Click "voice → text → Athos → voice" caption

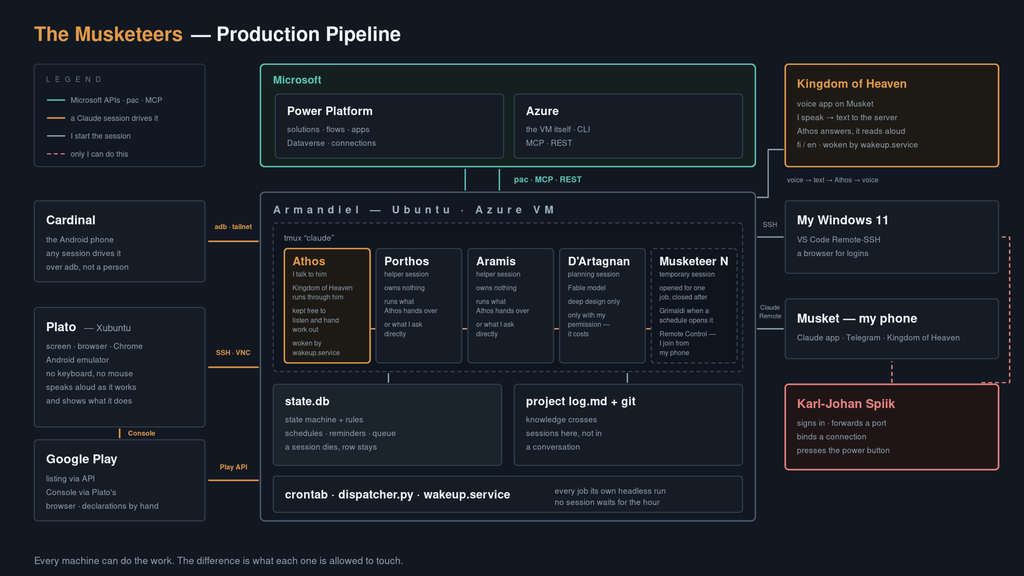[833, 180]
